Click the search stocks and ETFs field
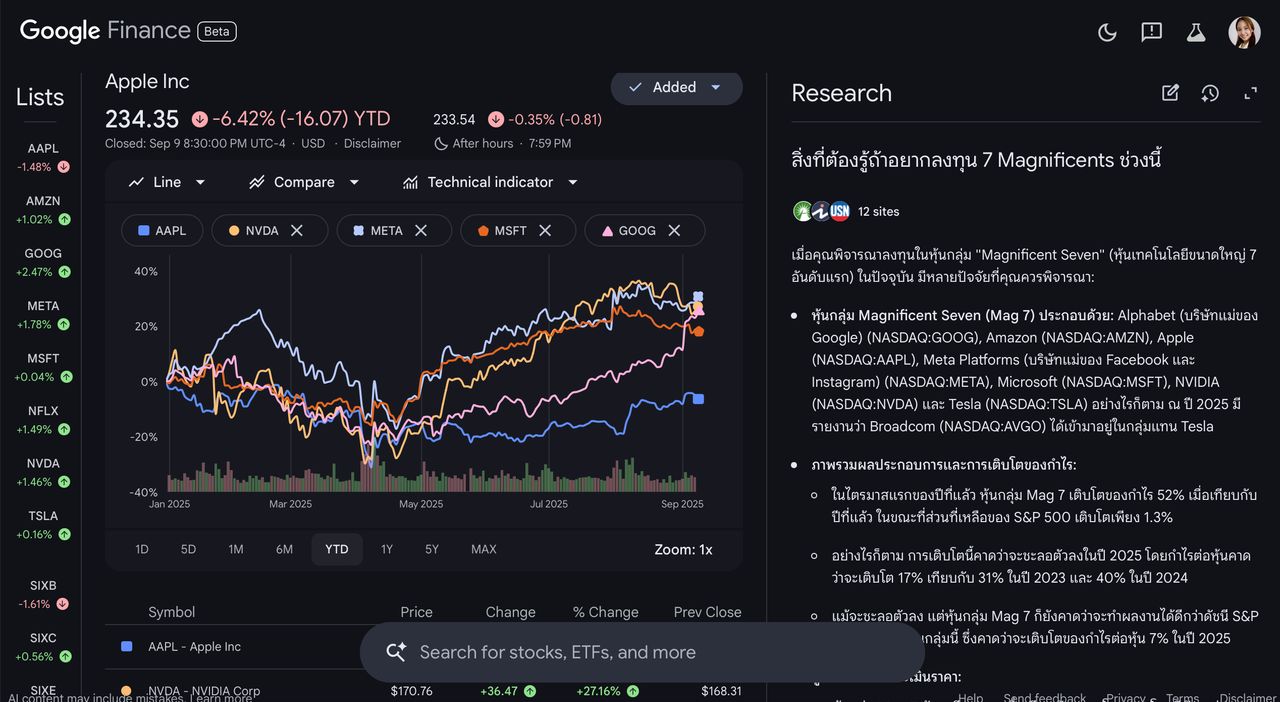1280x702 pixels. coord(640,652)
